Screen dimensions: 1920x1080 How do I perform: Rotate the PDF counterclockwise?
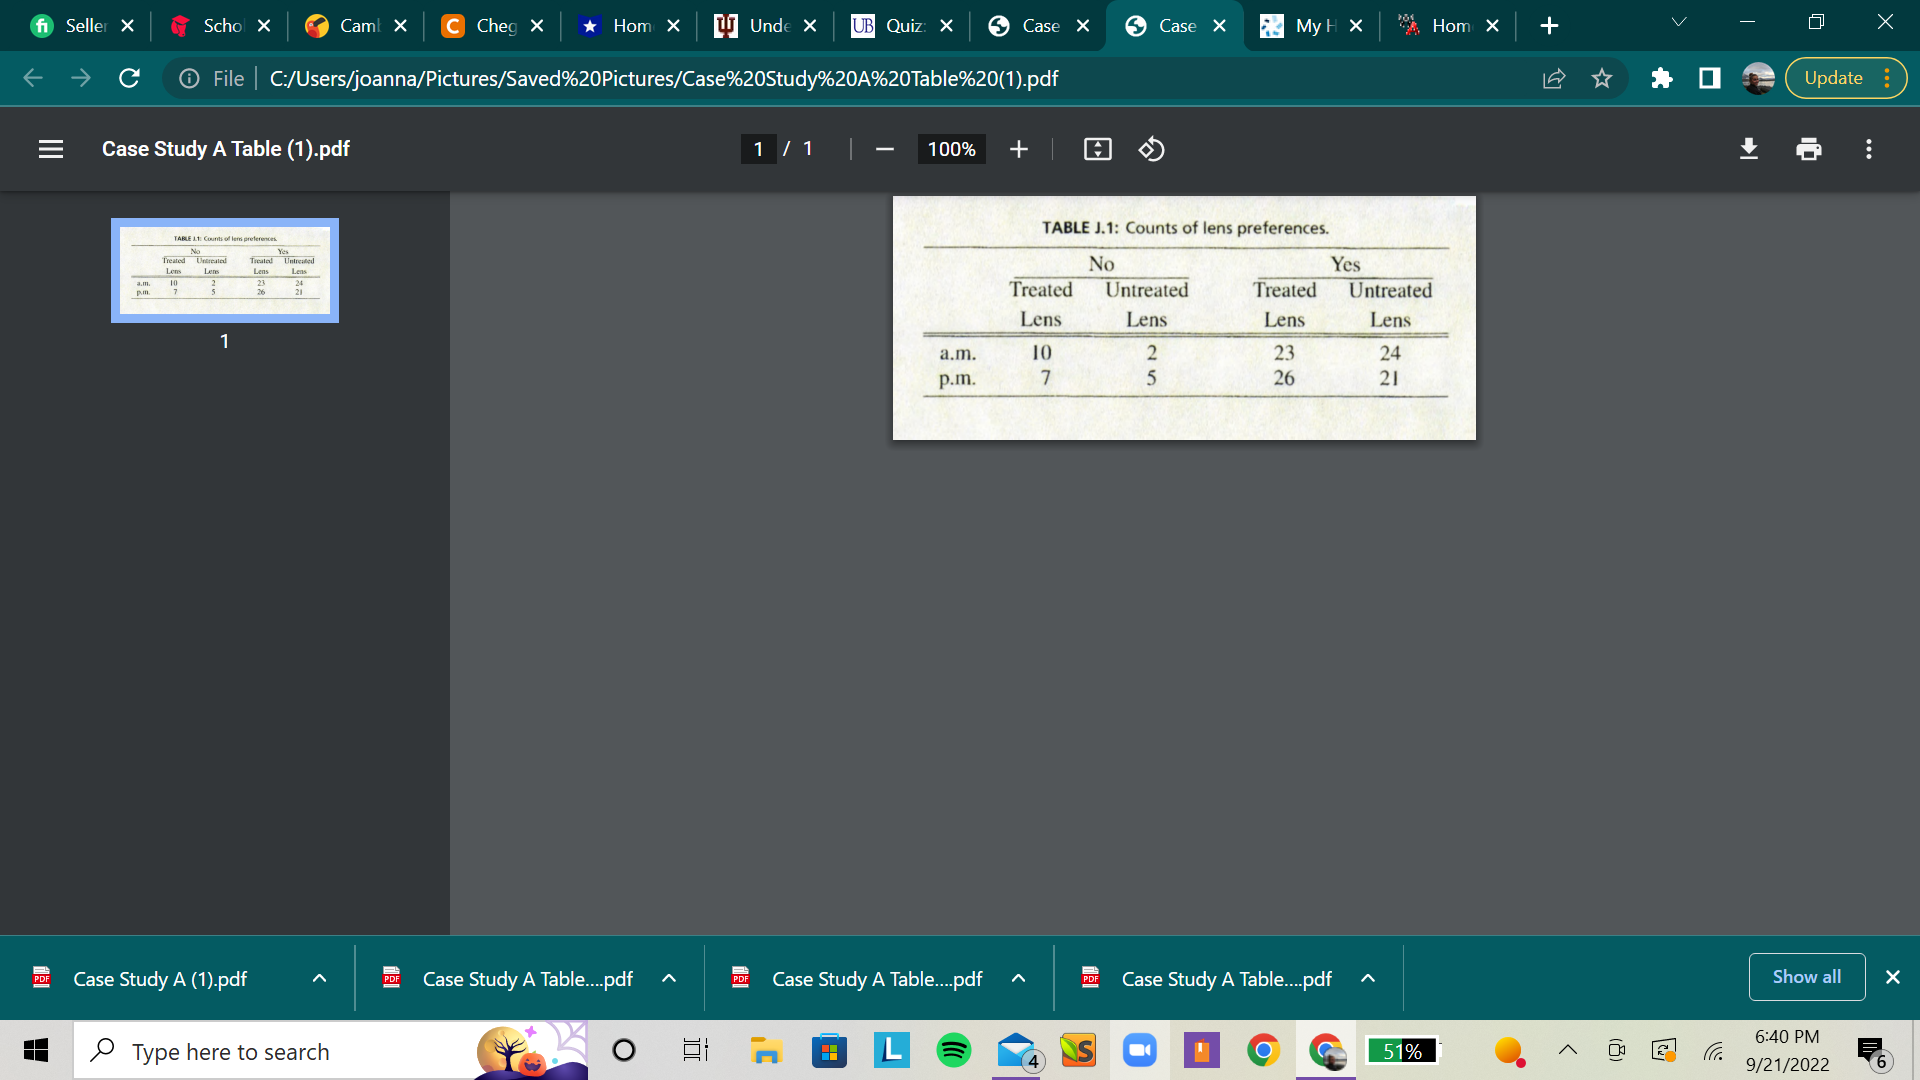click(x=1151, y=149)
